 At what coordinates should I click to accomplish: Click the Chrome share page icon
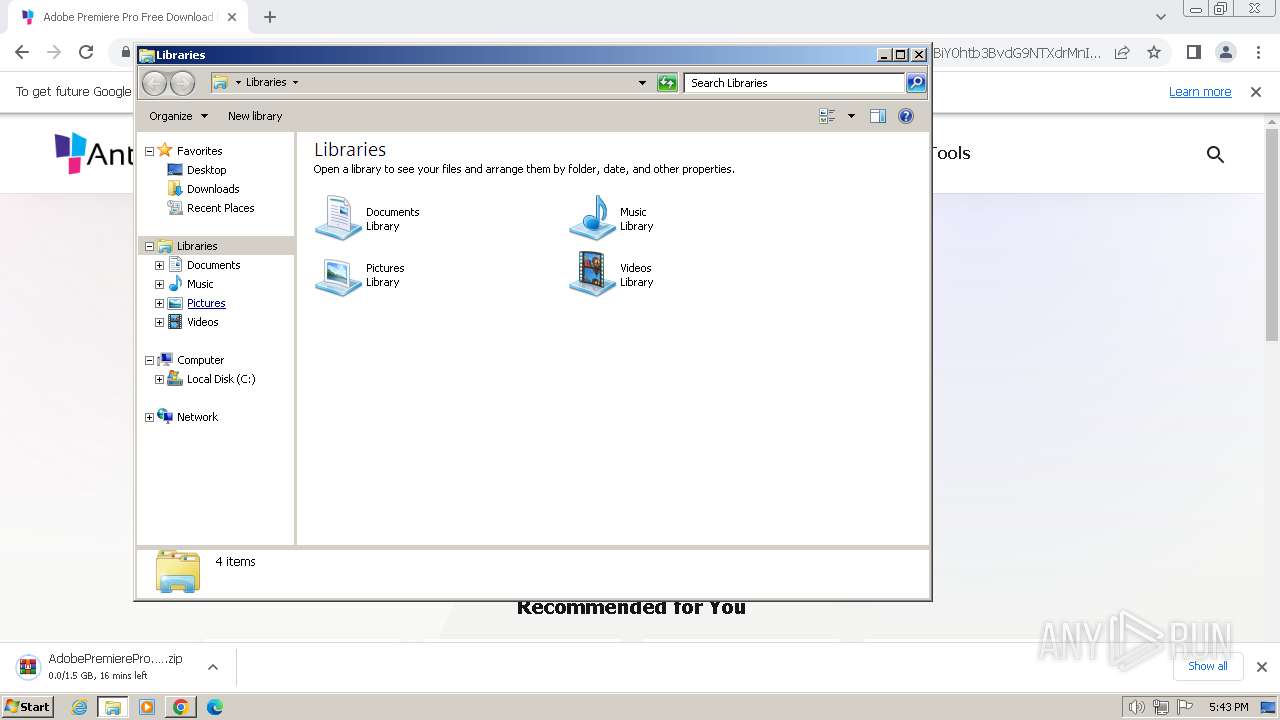tap(1122, 52)
